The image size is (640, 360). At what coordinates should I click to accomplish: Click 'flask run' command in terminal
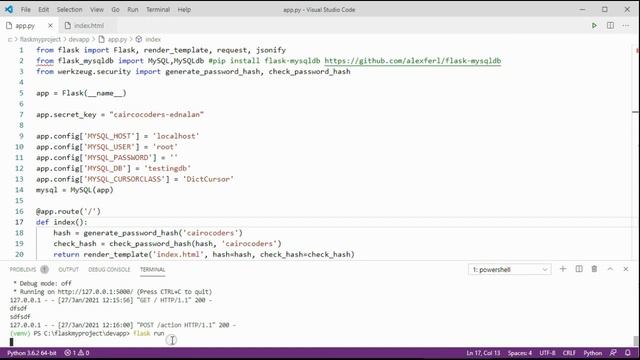pos(149,333)
